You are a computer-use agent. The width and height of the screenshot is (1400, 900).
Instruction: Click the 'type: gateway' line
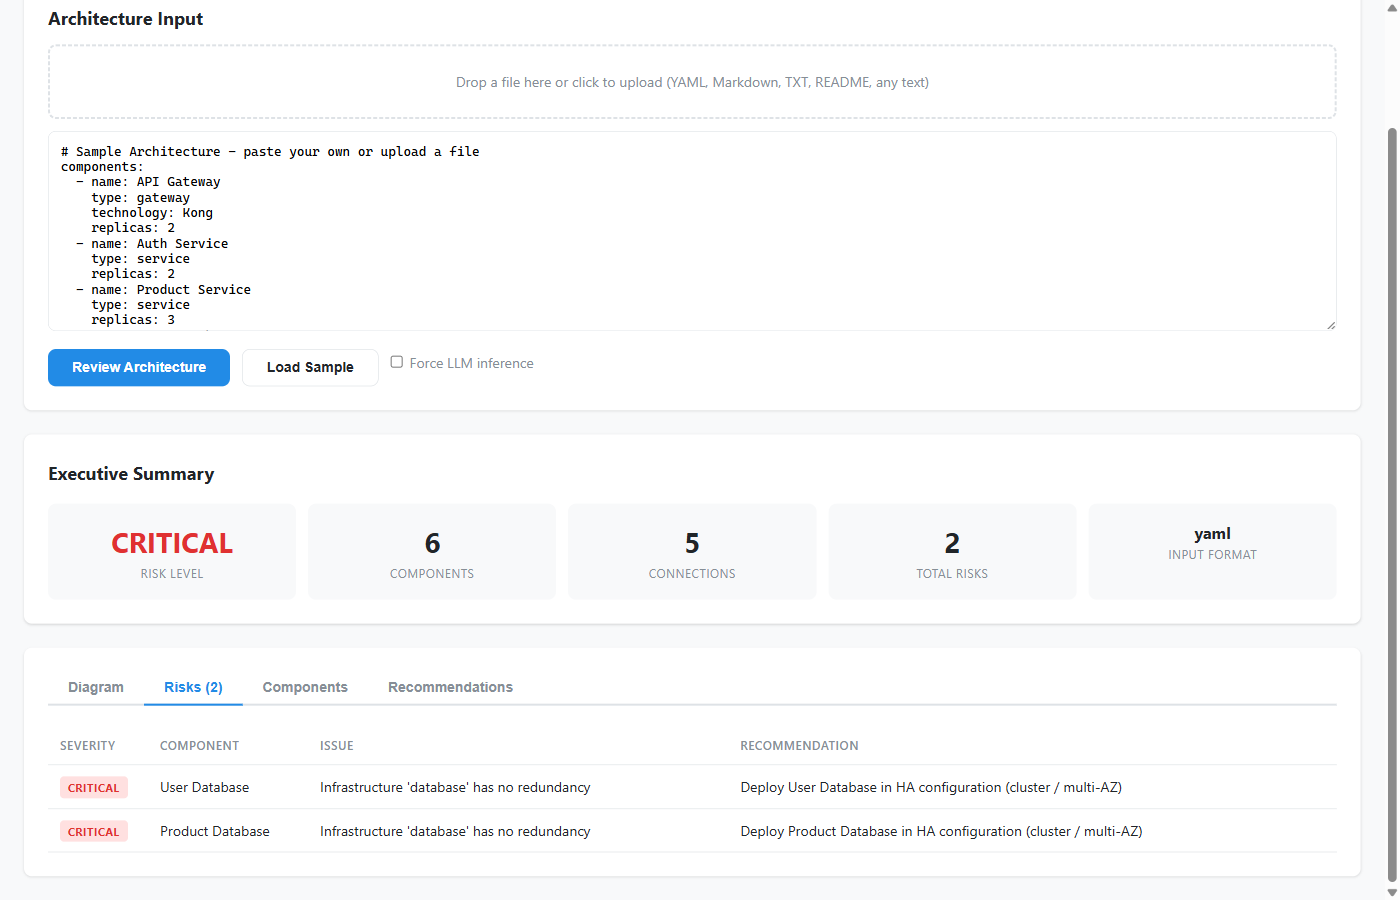click(x=141, y=198)
